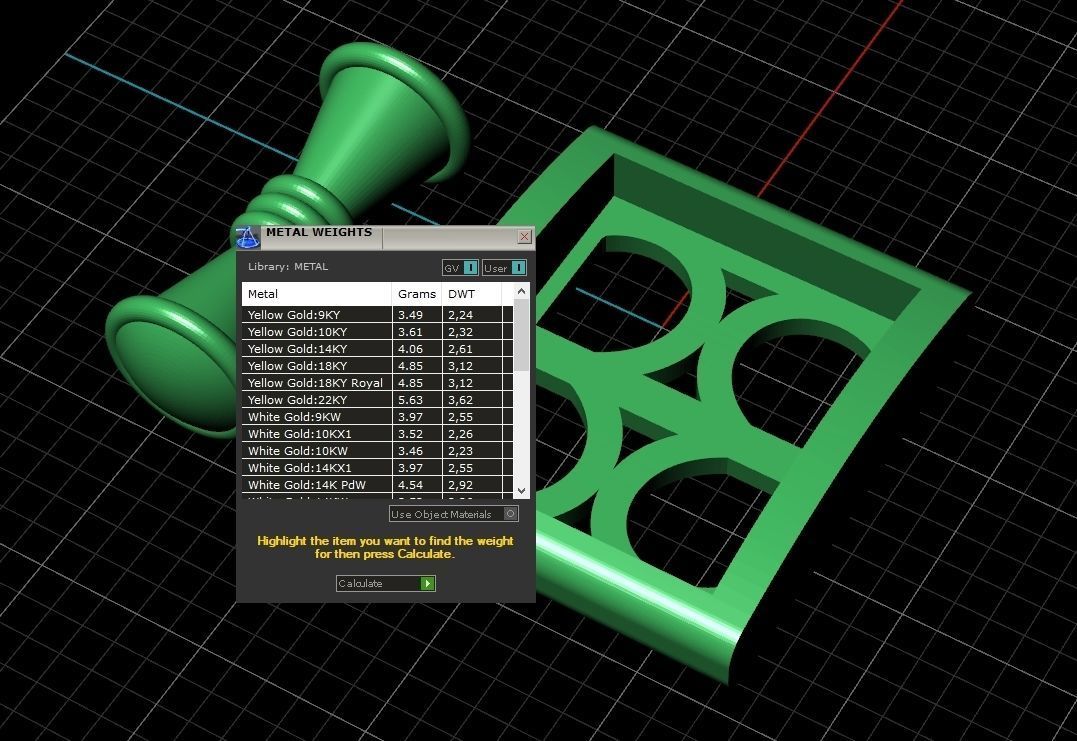Screen dimensions: 1077x741
Task: Select the White Gold:10KX1 row
Action: (377, 434)
